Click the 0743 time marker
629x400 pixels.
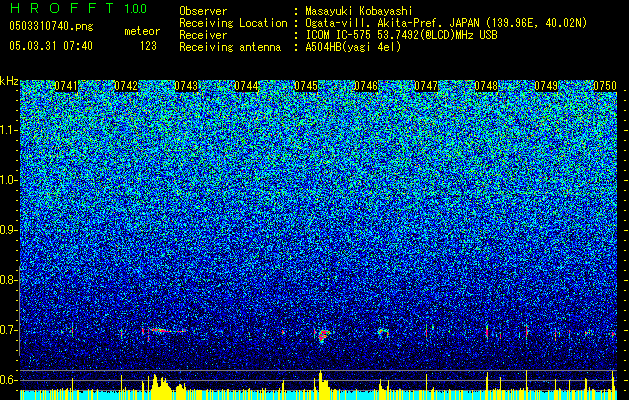pos(186,86)
